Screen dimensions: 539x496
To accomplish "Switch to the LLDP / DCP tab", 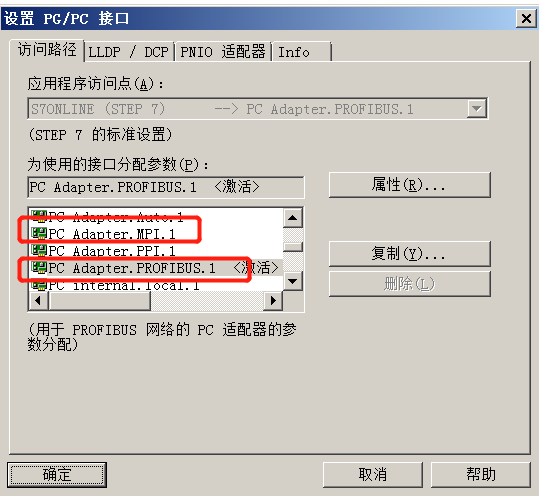I will tap(129, 52).
